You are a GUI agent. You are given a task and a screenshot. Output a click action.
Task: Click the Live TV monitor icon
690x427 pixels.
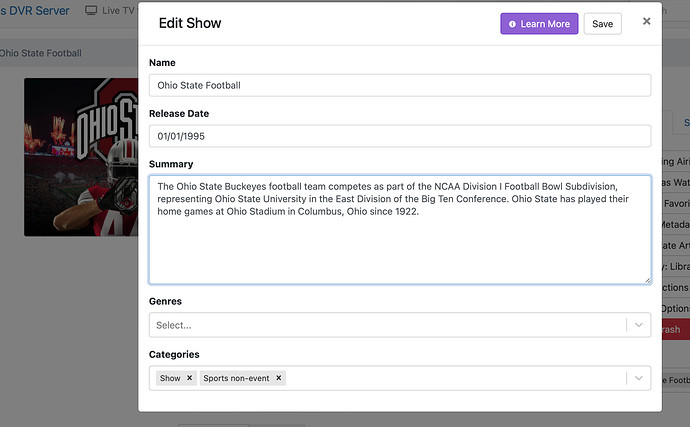tap(92, 11)
